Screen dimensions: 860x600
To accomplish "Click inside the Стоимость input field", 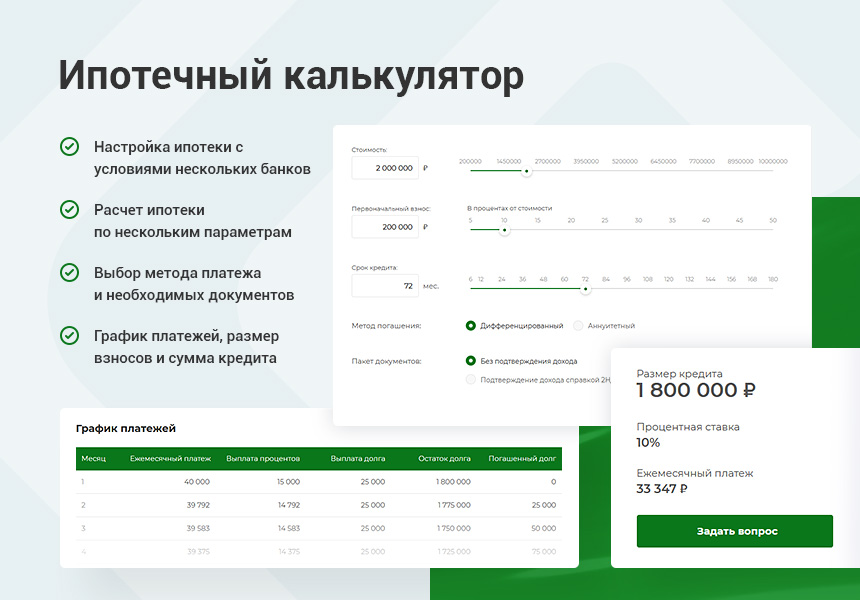I will click(385, 167).
